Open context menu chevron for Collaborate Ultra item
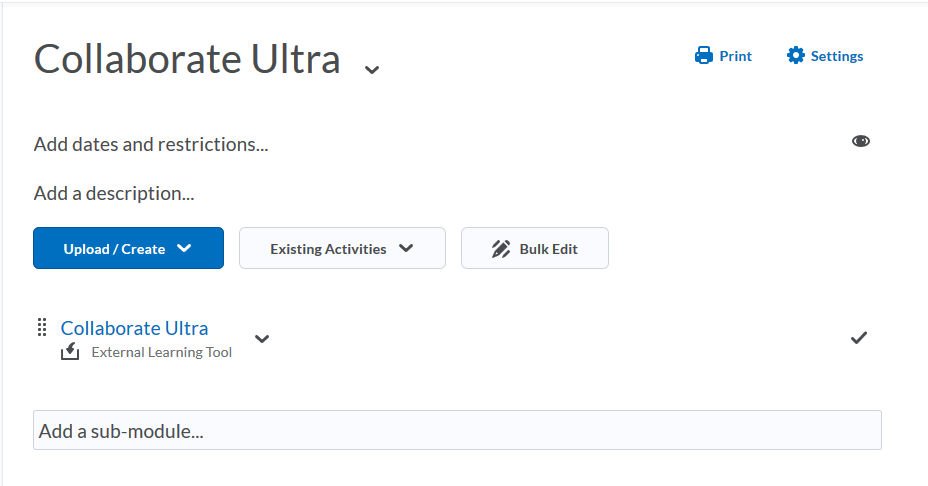This screenshot has width=928, height=486. [262, 338]
